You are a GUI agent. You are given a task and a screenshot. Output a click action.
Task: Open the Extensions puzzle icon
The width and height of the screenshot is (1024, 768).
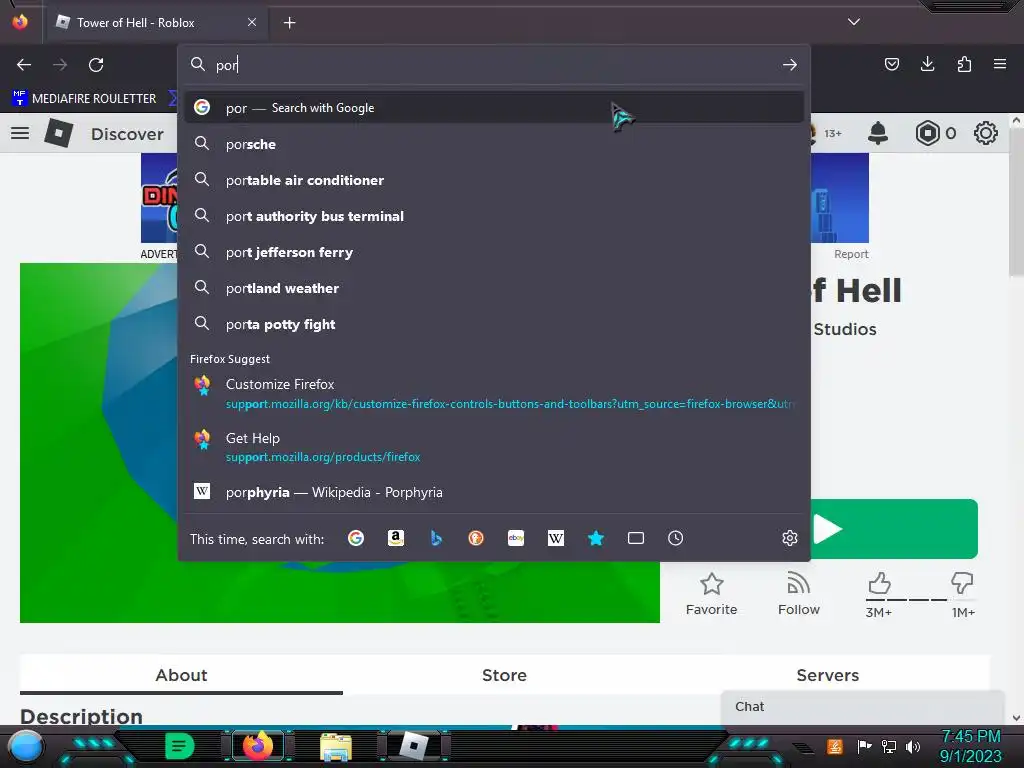964,64
